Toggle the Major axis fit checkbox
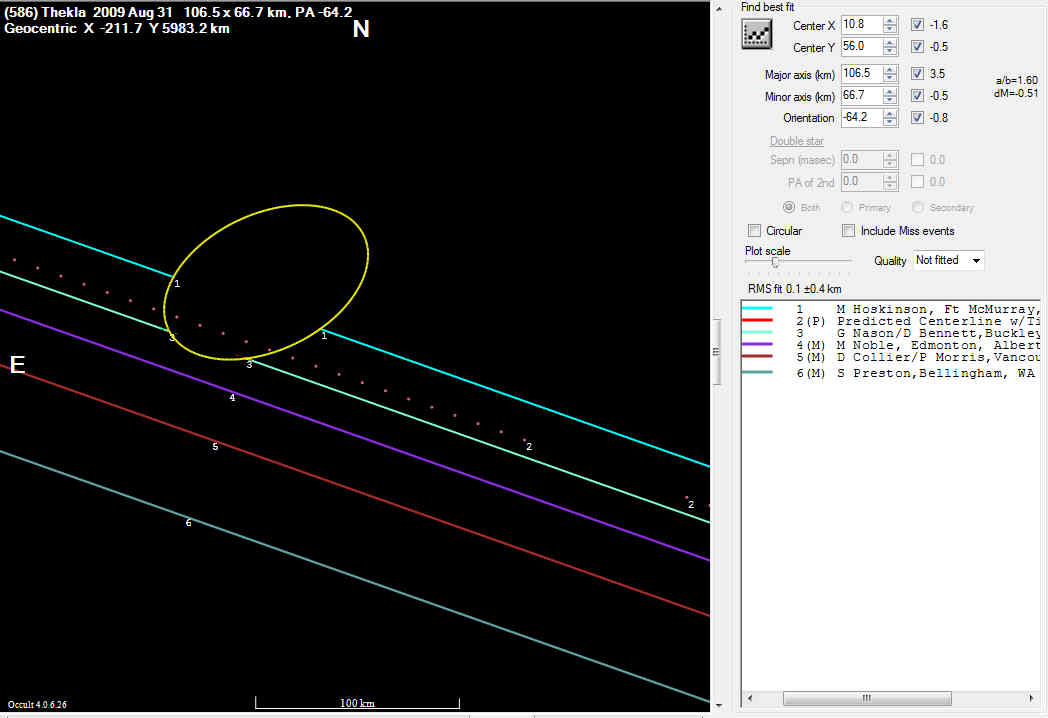Viewport: 1048px width, 718px height. tap(918, 74)
